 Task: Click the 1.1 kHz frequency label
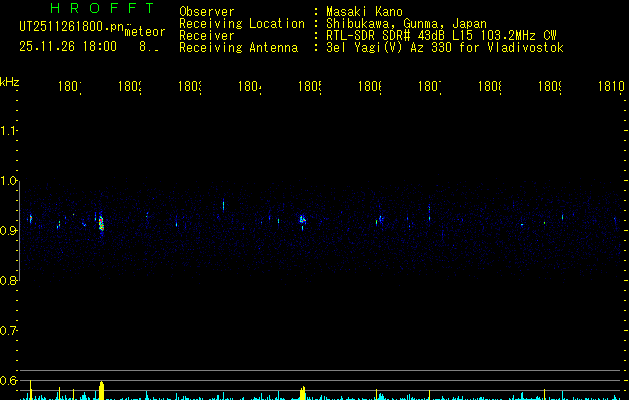coord(8,131)
